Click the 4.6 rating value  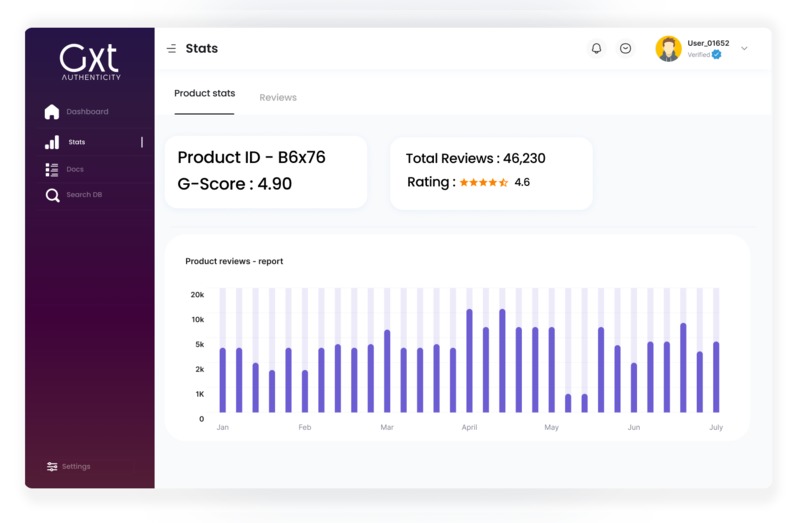[x=522, y=182]
